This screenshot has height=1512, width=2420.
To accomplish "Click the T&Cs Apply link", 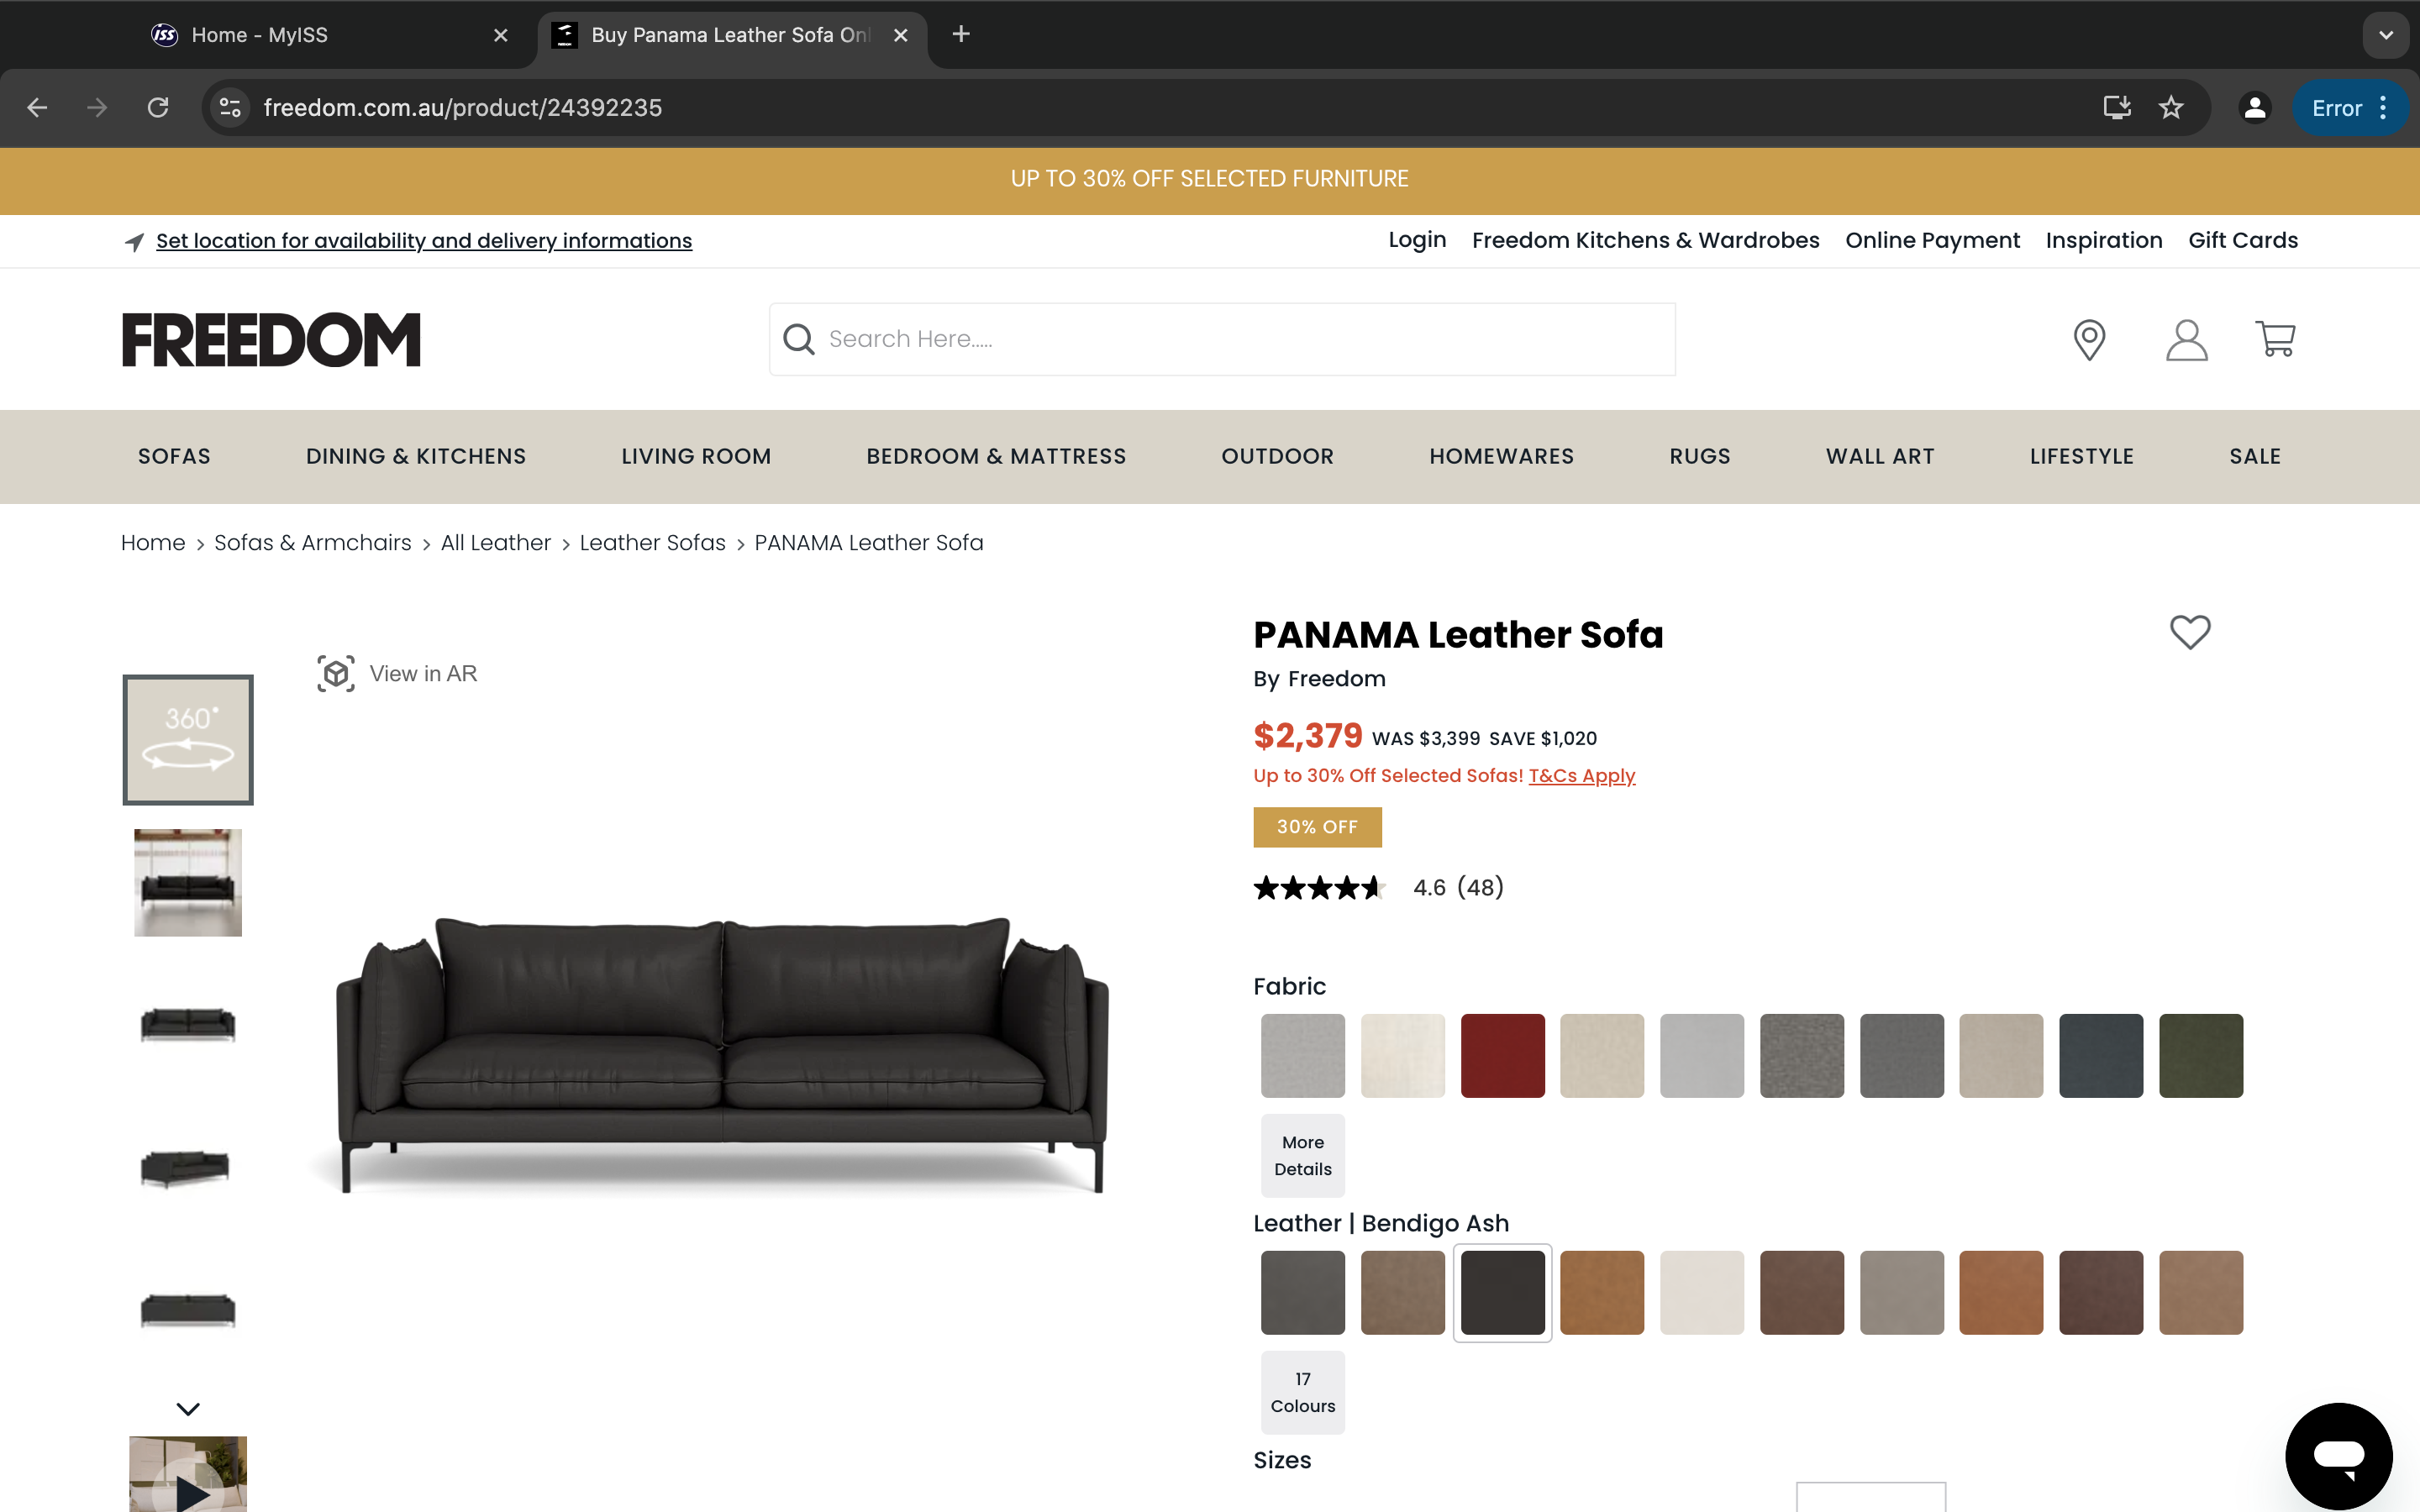I will [x=1581, y=776].
